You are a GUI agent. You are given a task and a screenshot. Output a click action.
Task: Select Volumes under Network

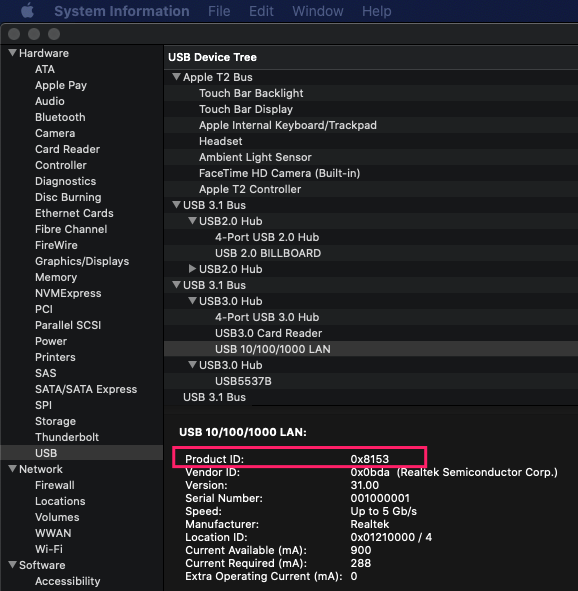57,517
